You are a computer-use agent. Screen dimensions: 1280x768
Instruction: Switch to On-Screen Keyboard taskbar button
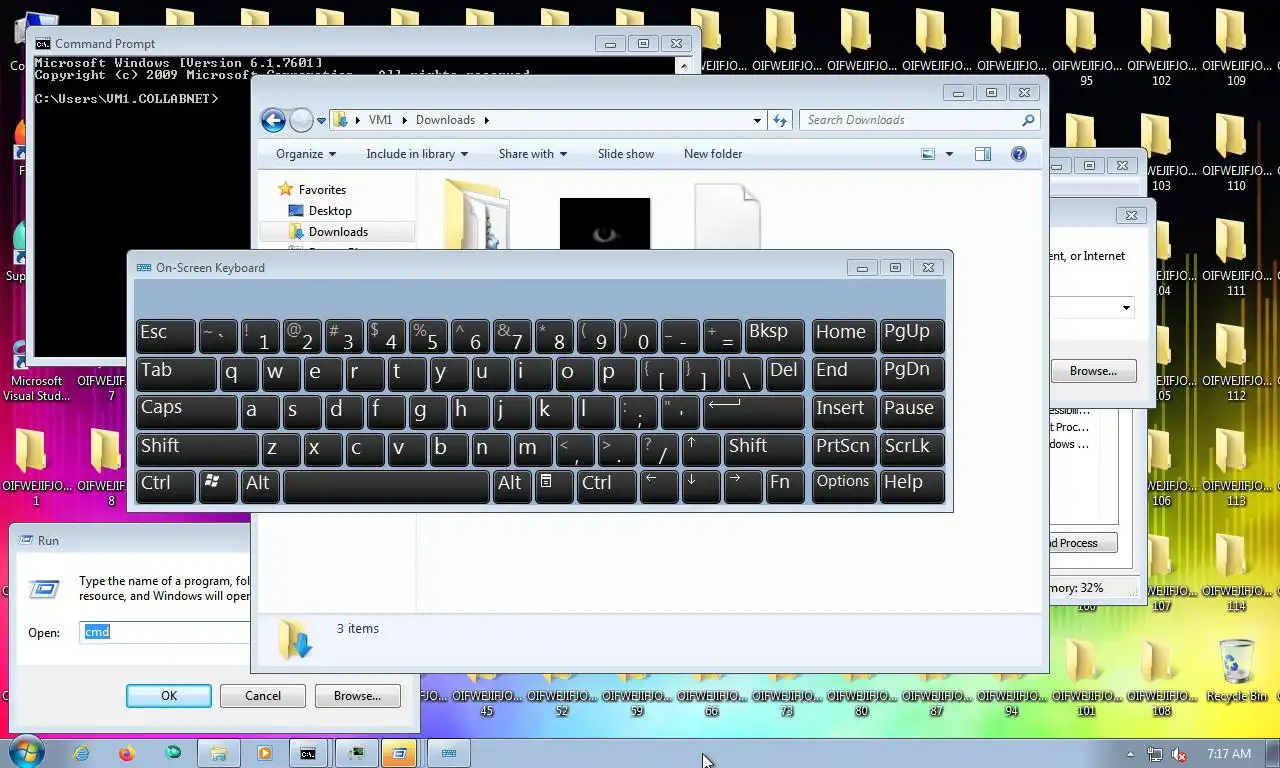(x=449, y=753)
